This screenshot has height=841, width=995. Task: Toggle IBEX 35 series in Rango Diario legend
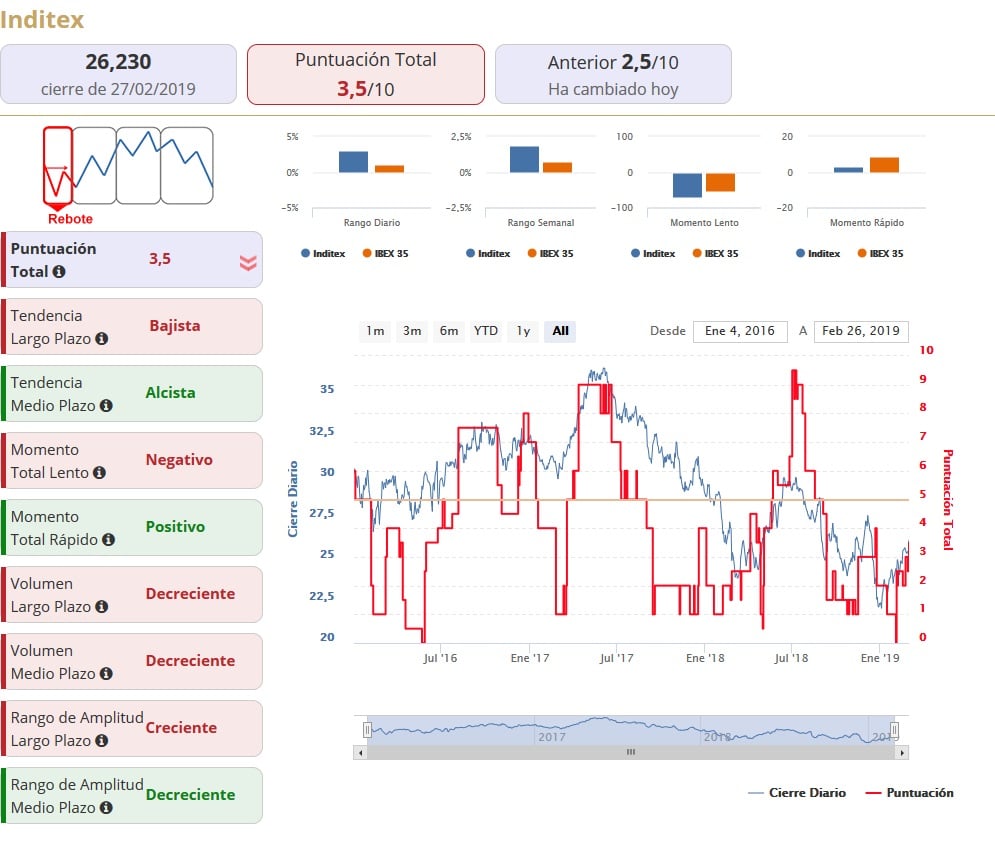click(385, 253)
